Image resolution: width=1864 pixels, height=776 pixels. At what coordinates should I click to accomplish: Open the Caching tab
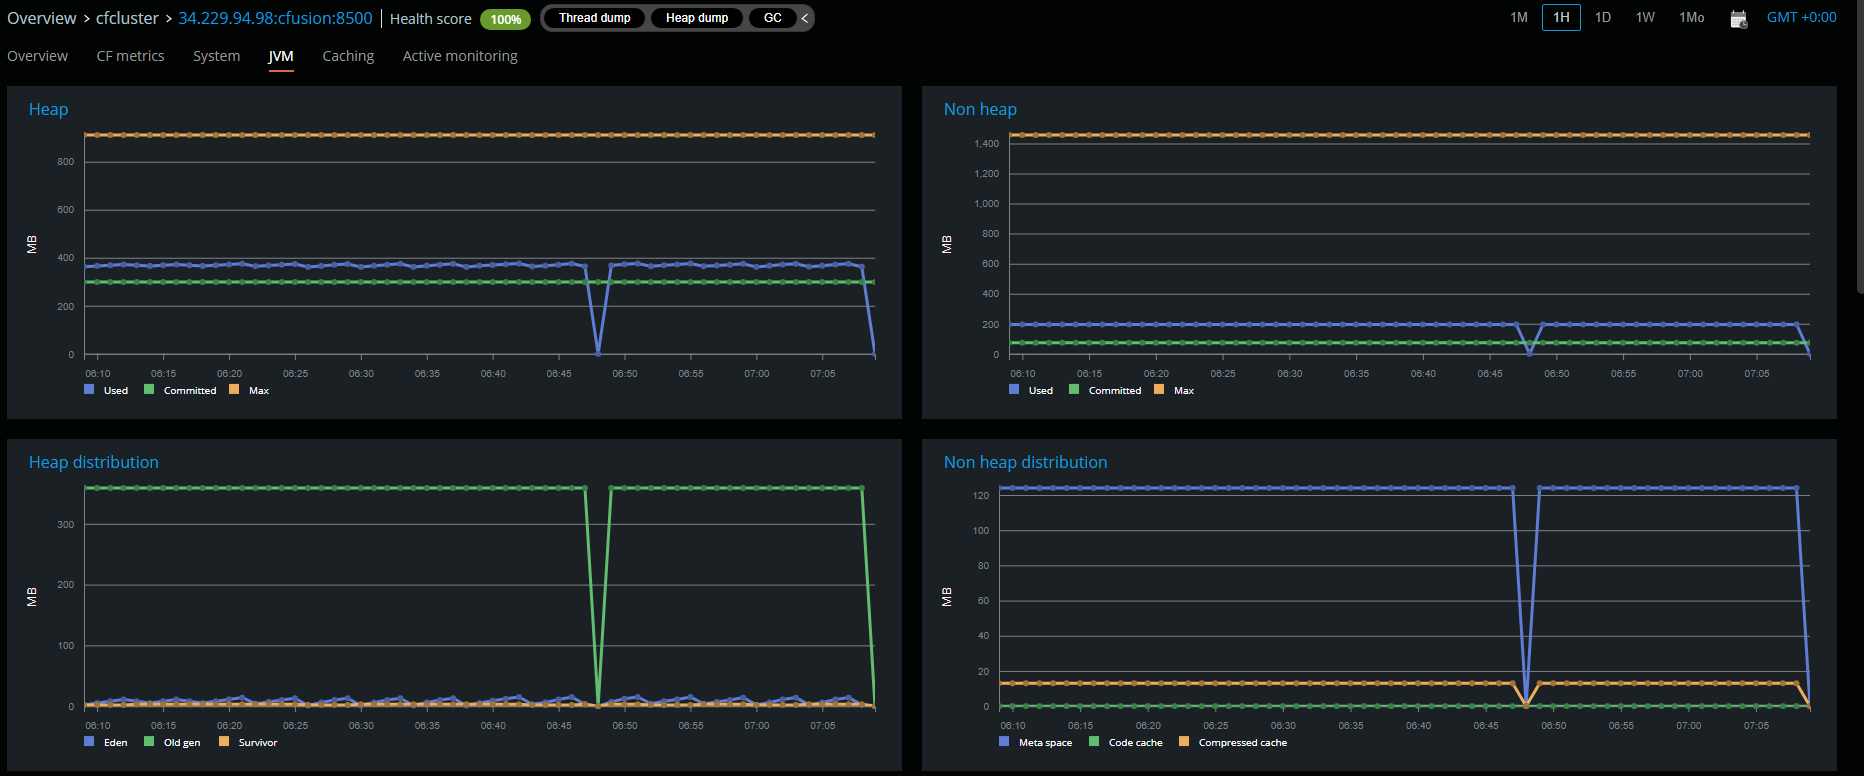[x=348, y=56]
